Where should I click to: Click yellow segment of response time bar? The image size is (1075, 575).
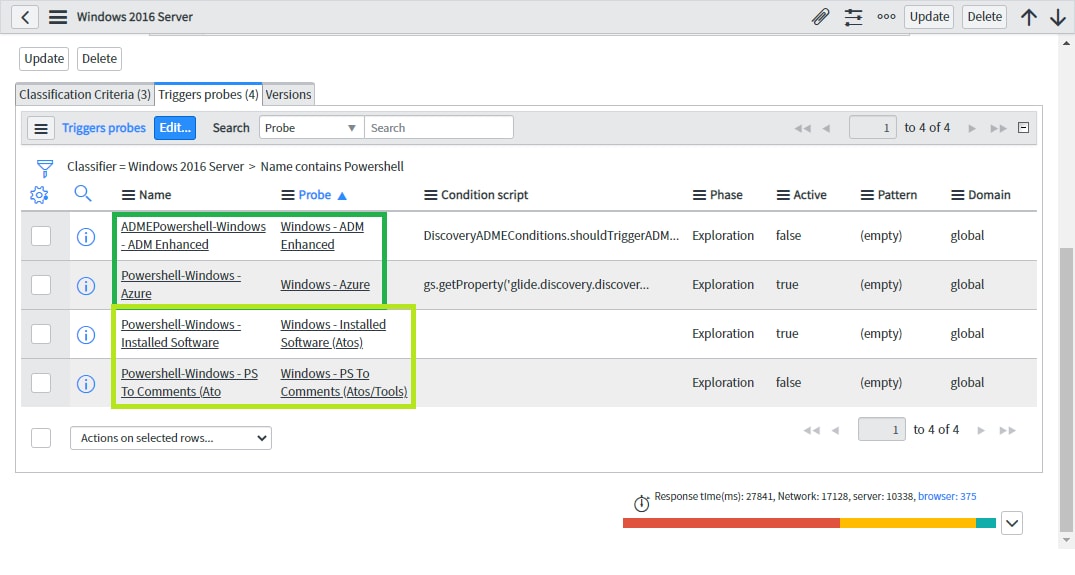pyautogui.click(x=908, y=524)
